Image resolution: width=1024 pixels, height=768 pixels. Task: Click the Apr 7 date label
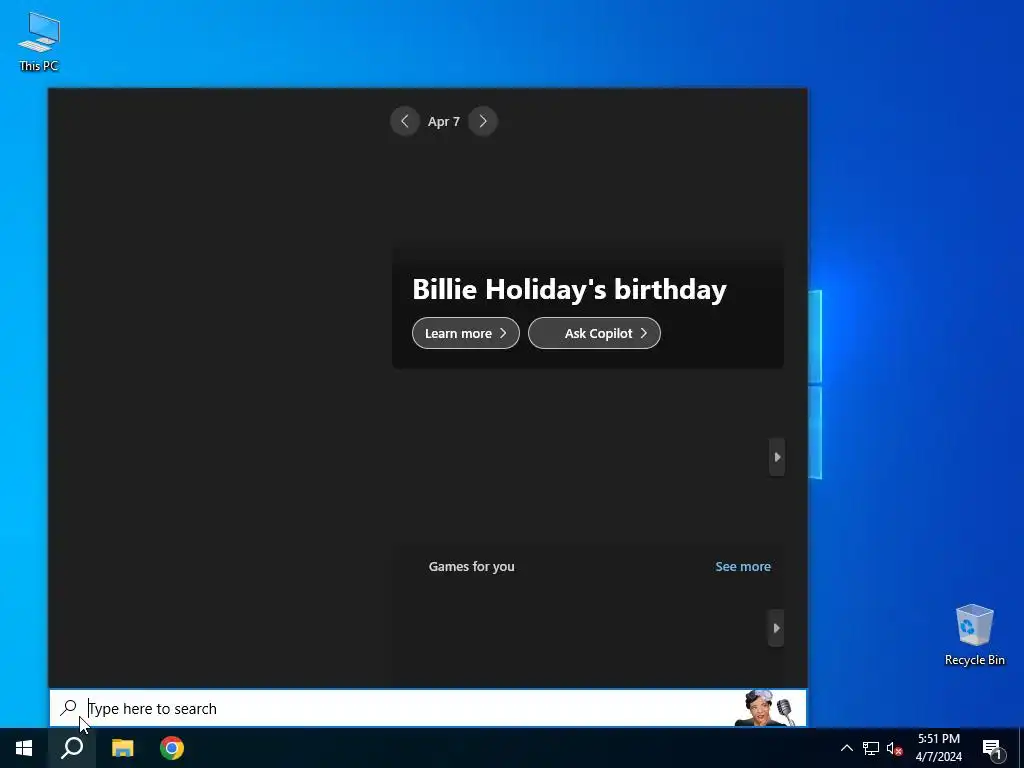coord(443,121)
